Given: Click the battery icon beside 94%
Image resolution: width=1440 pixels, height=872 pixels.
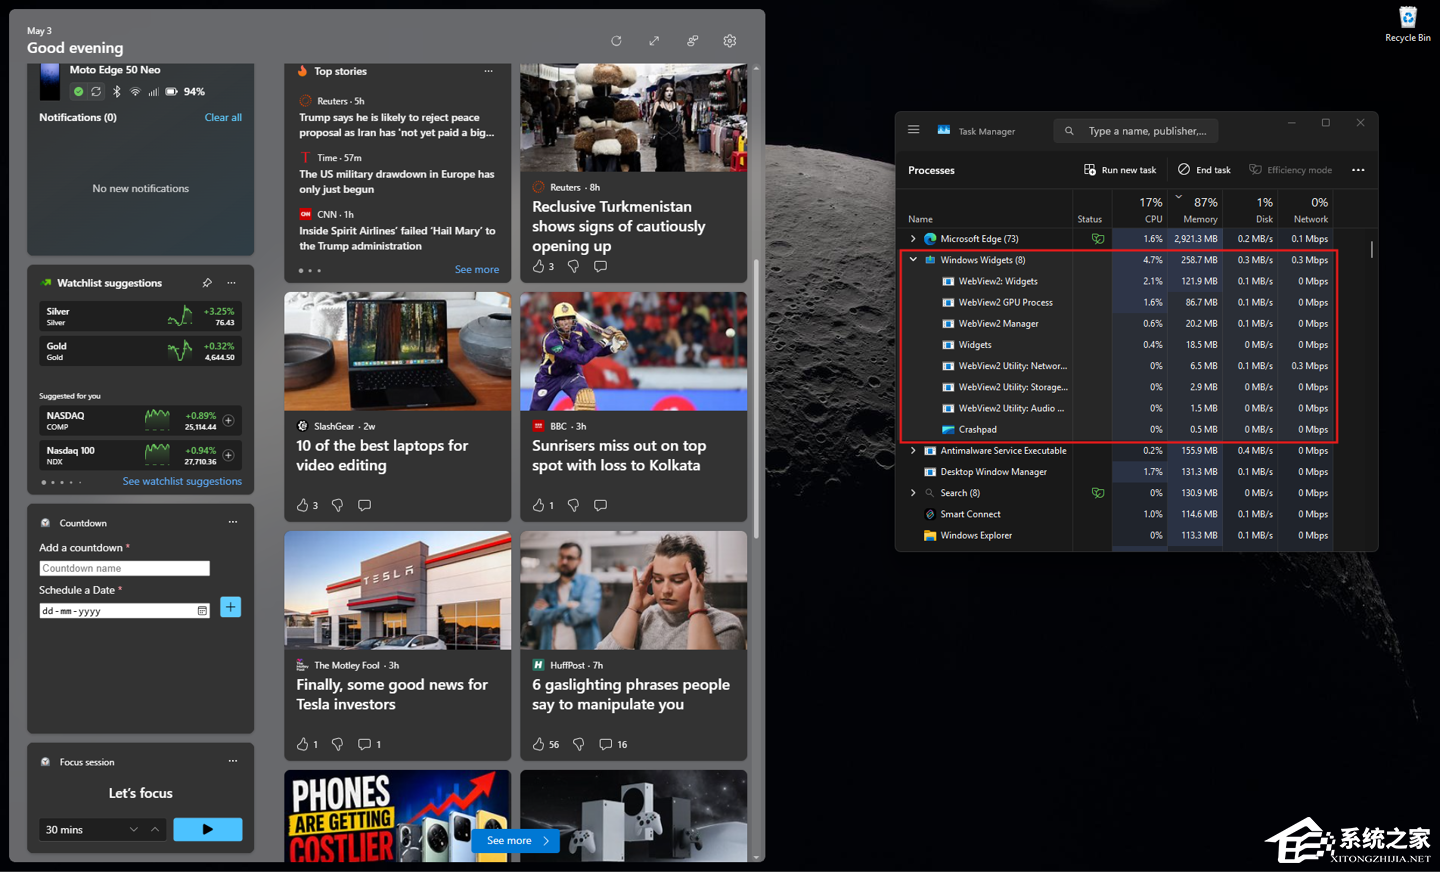Looking at the screenshot, I should tap(172, 92).
